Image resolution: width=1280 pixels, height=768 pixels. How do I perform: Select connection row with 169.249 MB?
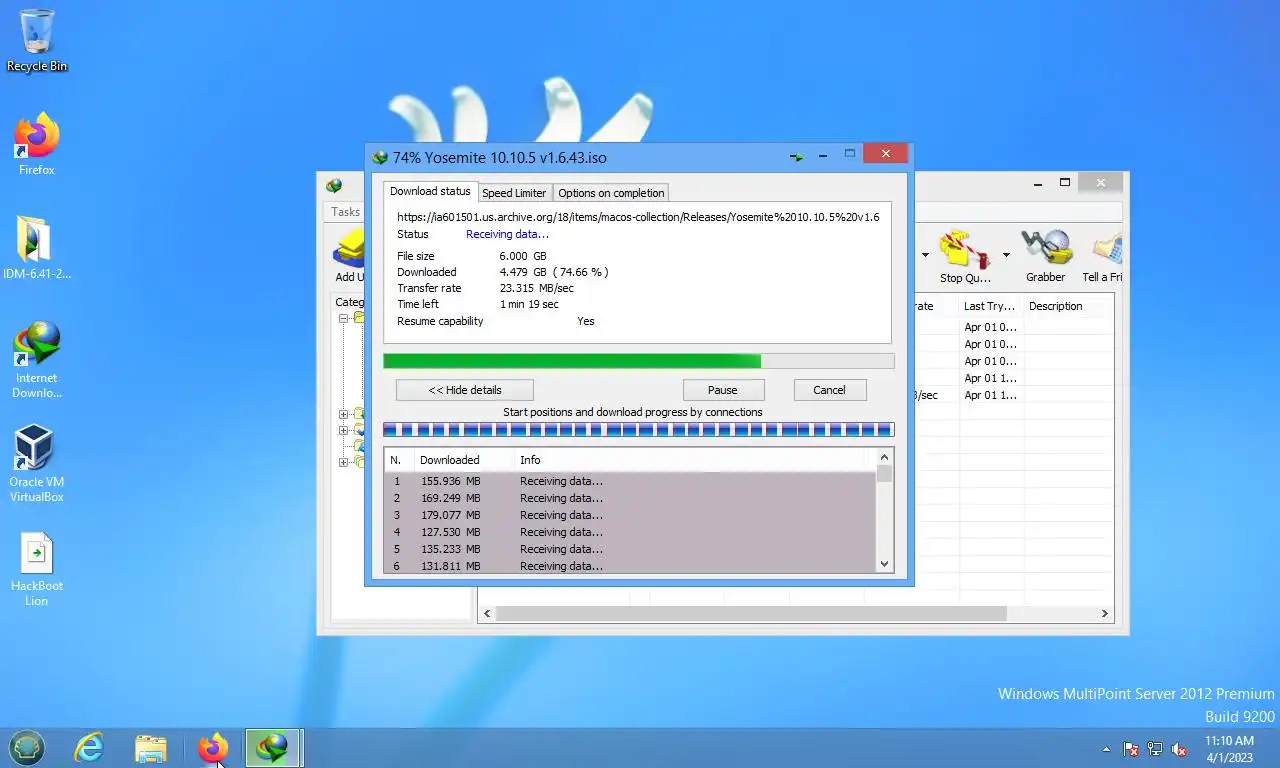coord(630,498)
